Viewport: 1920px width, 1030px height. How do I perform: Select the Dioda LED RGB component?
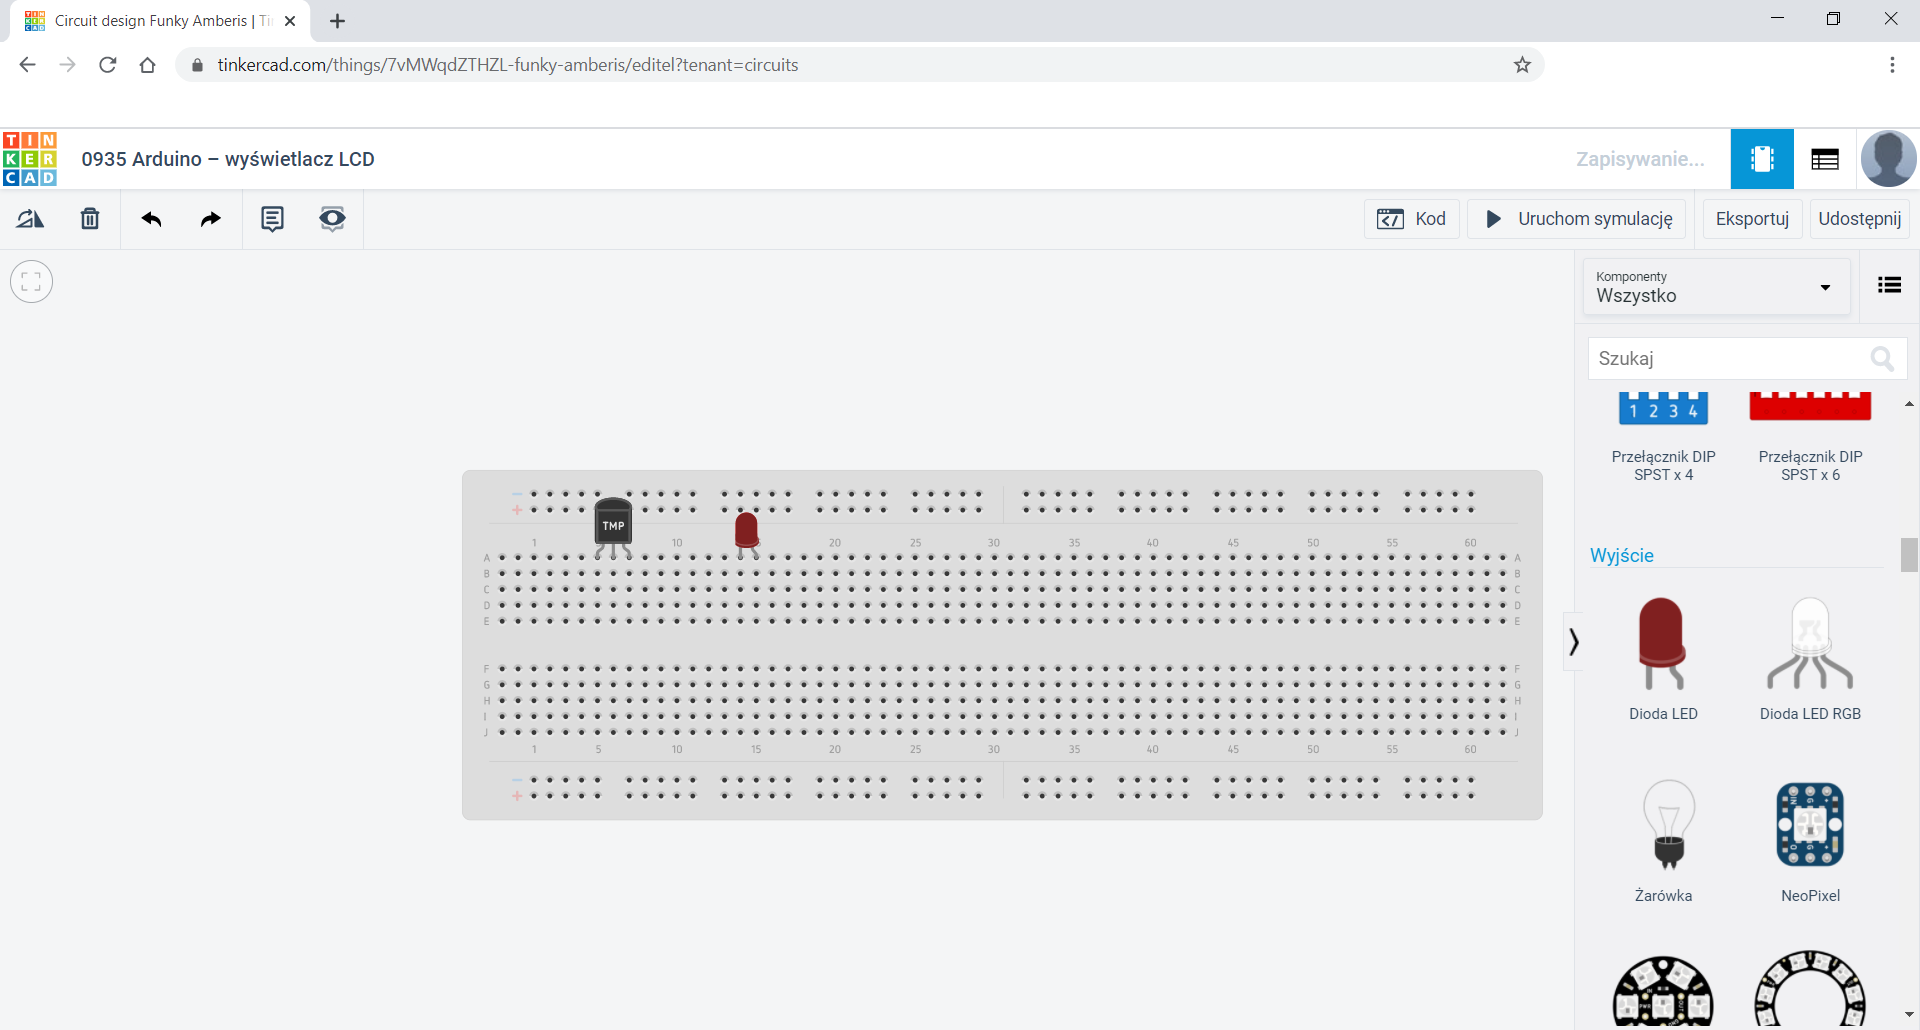click(x=1810, y=657)
